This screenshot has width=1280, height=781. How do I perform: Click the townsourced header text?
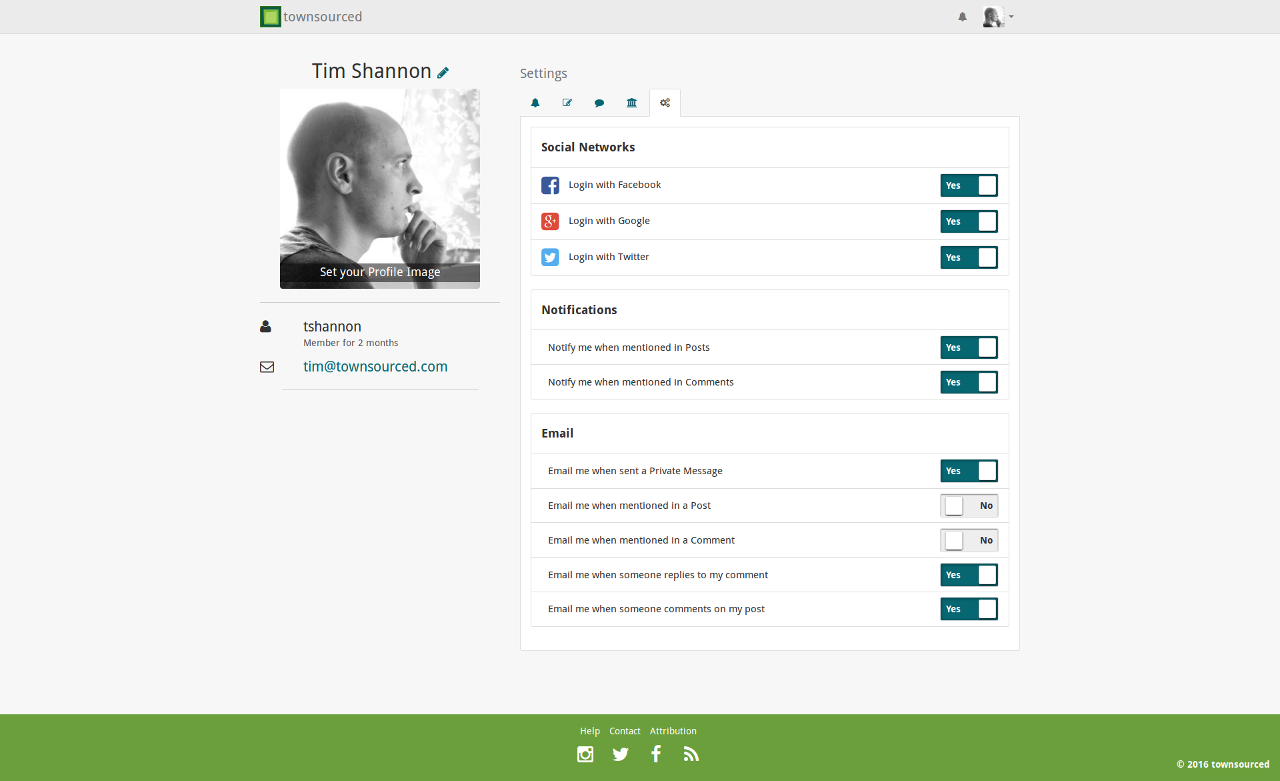[323, 17]
